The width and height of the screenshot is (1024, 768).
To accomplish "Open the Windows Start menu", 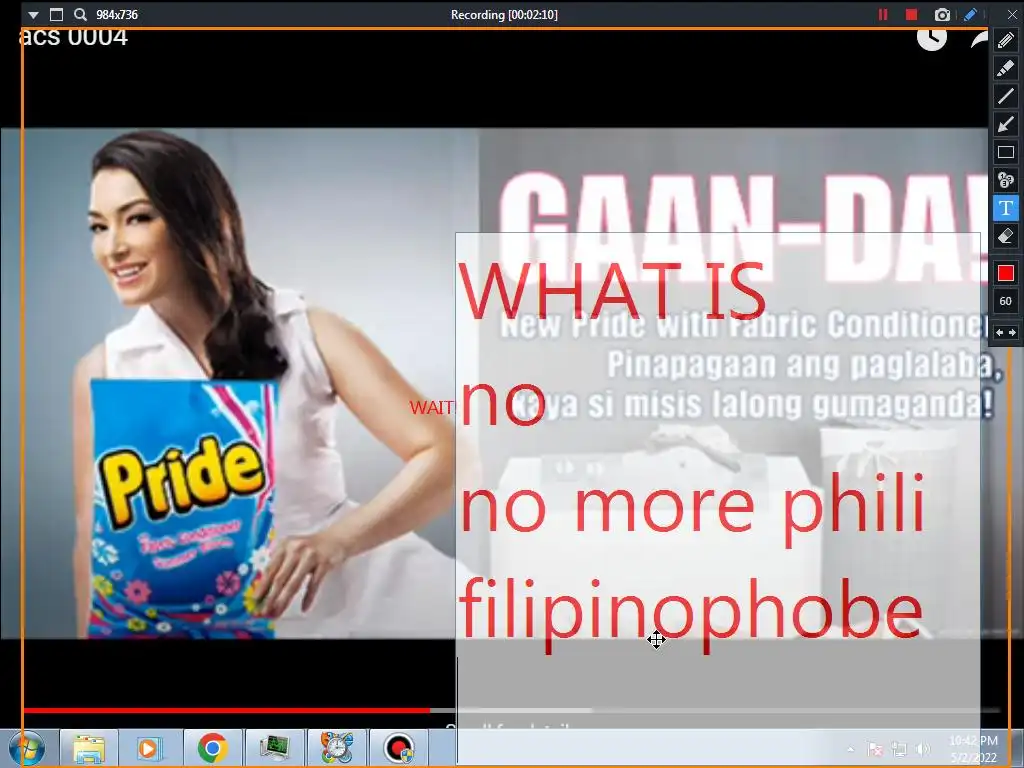I will coord(27,748).
